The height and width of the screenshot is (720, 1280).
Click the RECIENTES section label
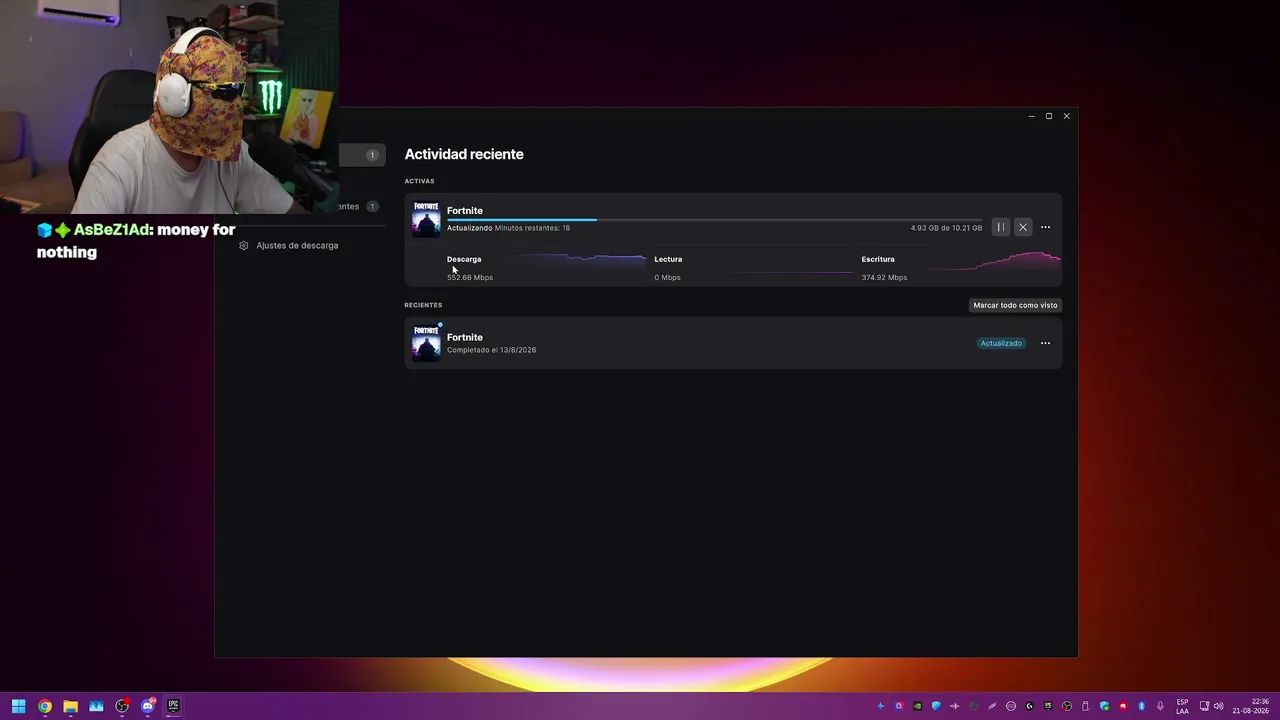pyautogui.click(x=423, y=305)
